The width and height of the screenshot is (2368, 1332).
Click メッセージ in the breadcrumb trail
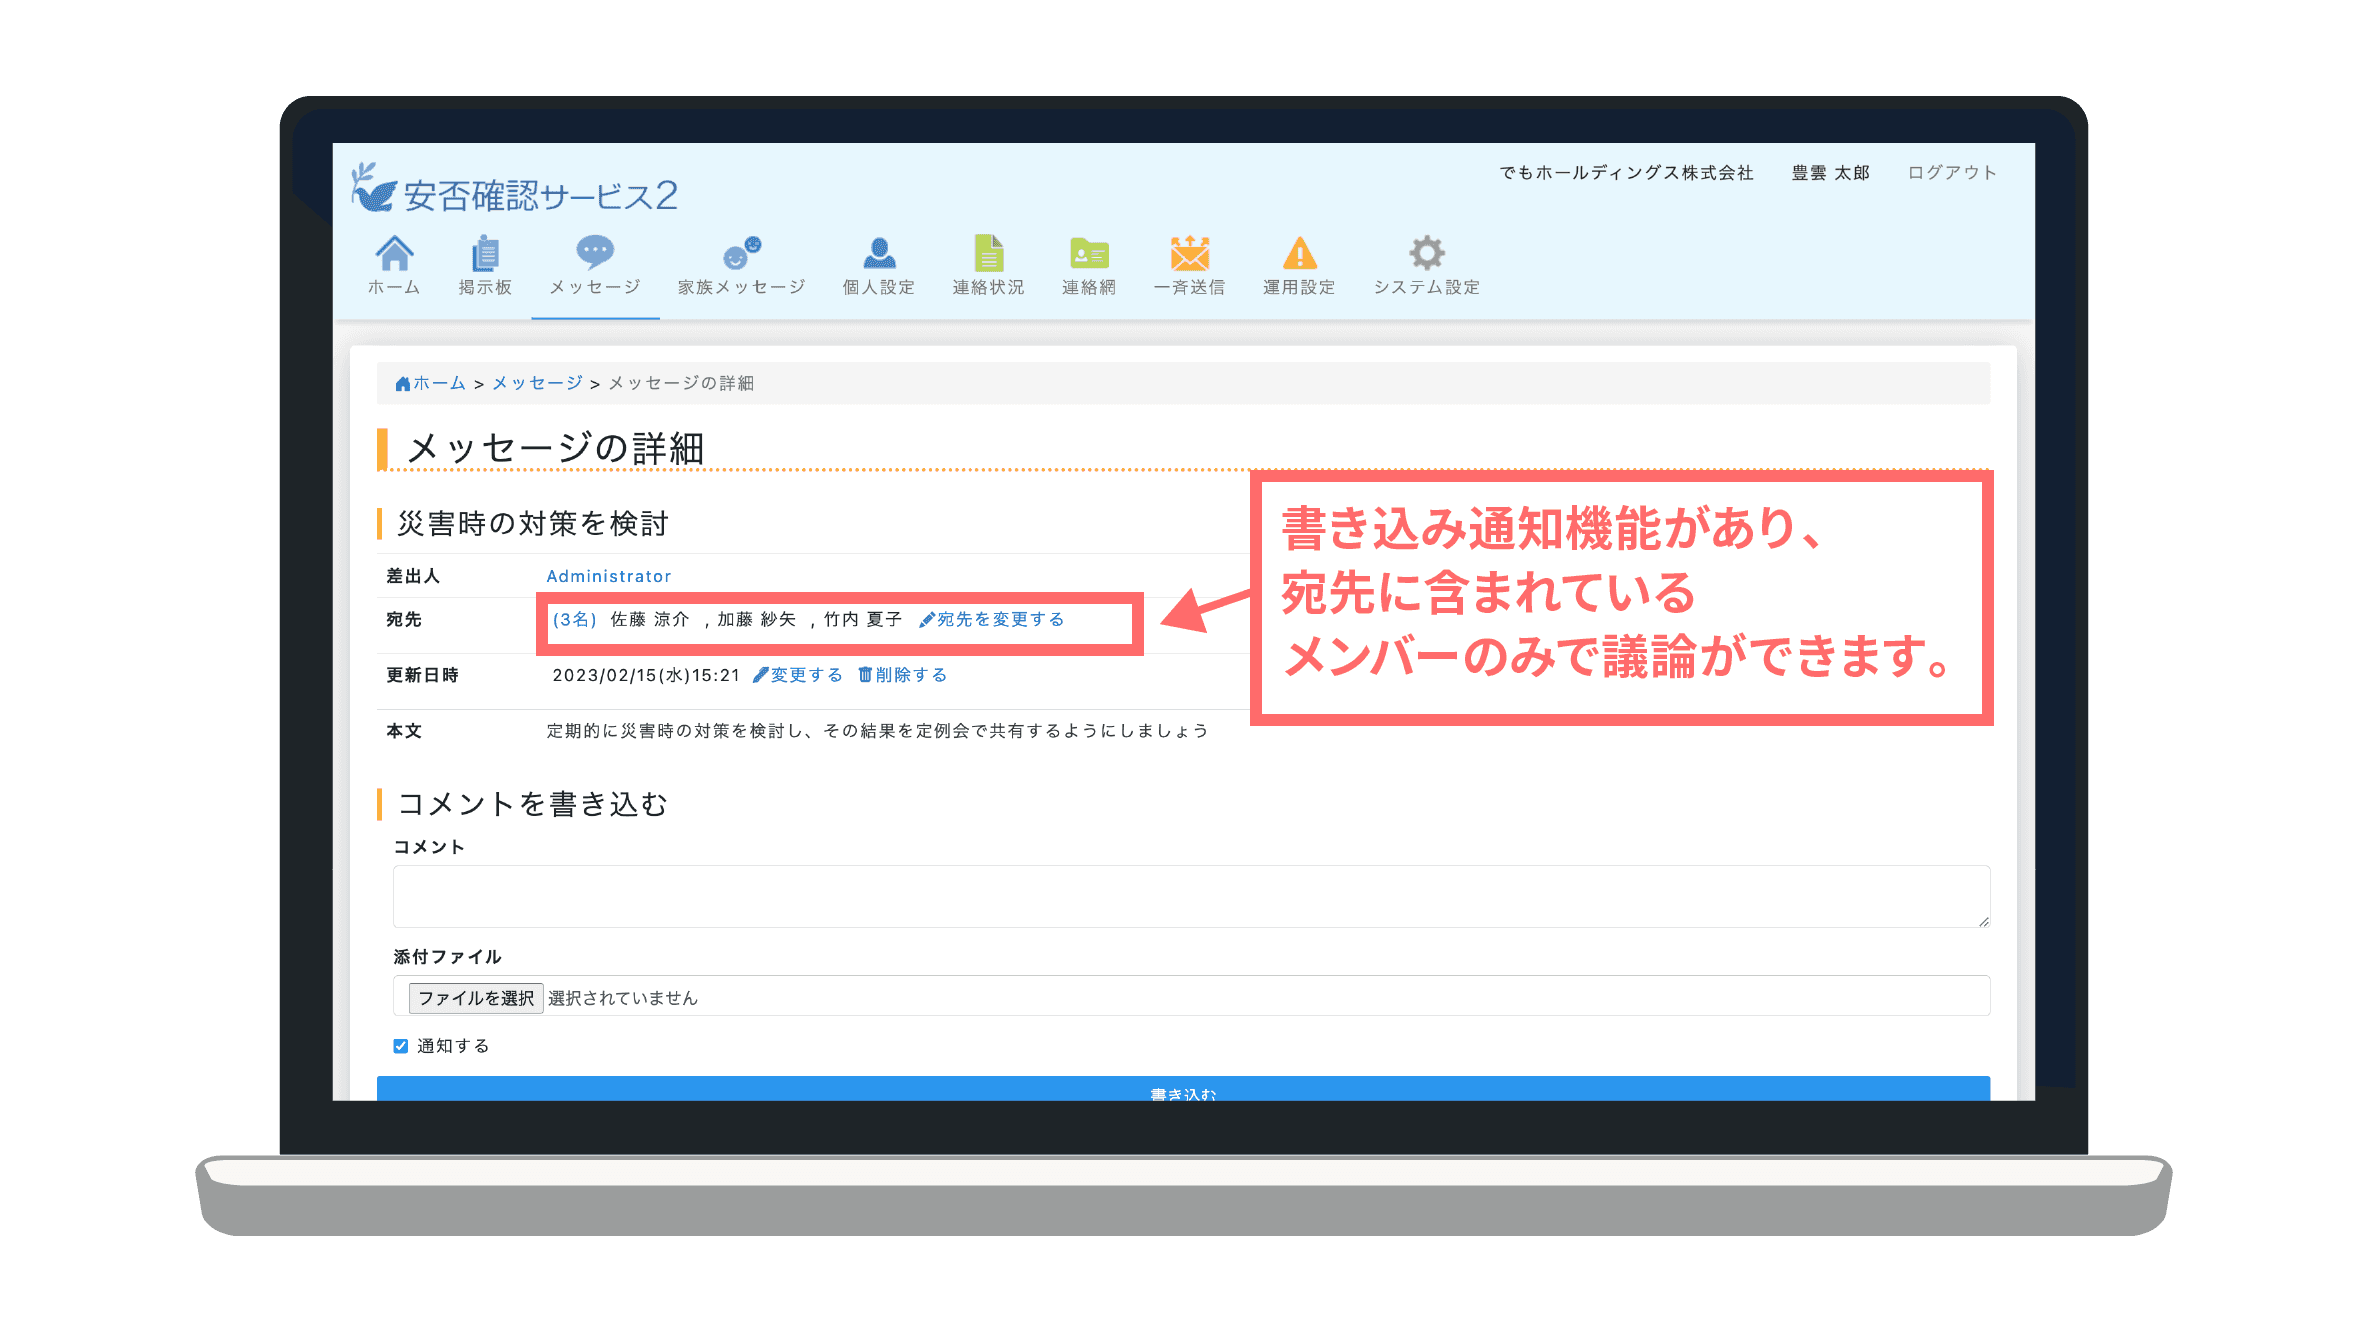point(537,383)
